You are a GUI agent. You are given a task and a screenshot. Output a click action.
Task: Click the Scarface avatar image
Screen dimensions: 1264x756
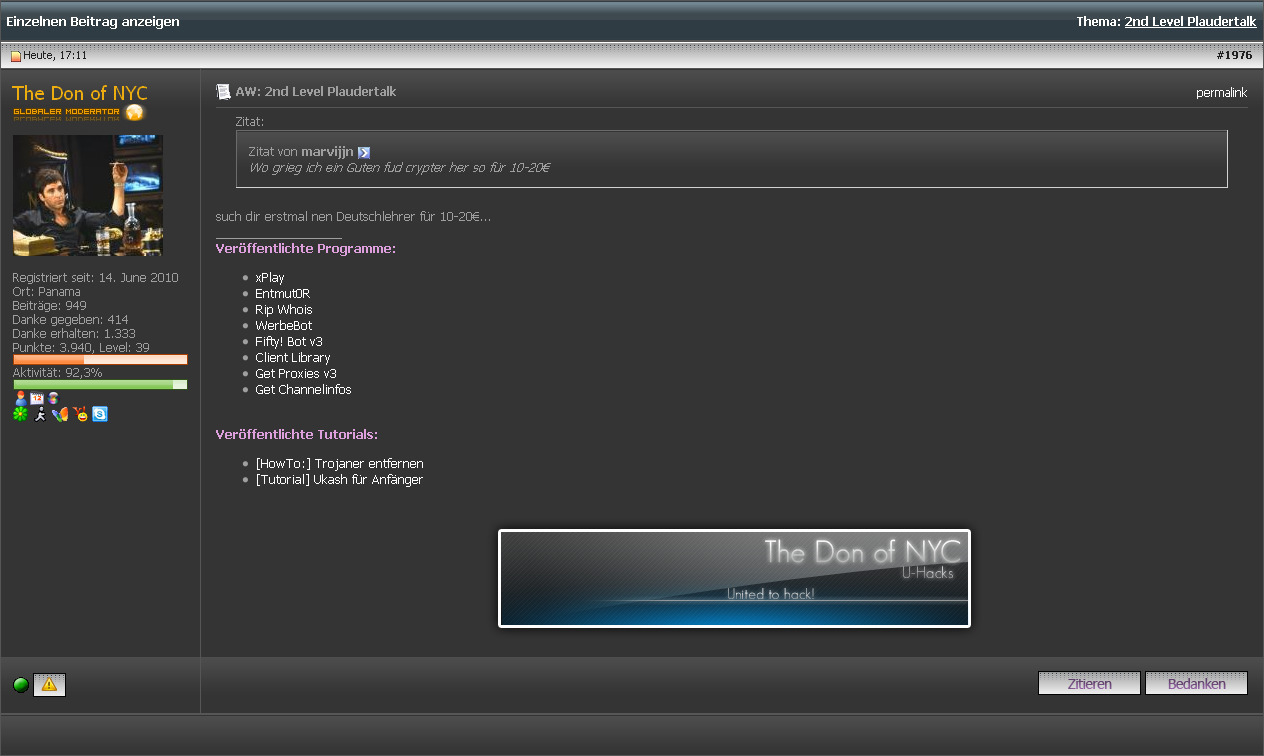coord(88,196)
